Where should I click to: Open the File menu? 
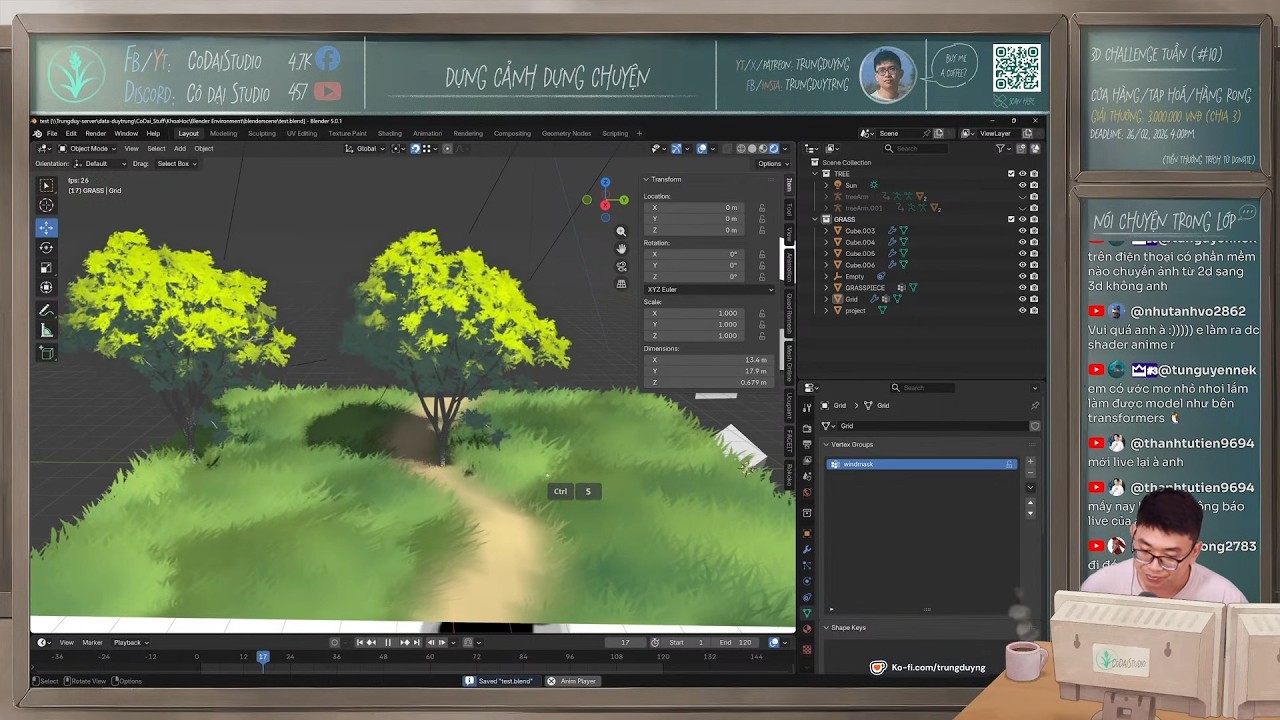(52, 133)
